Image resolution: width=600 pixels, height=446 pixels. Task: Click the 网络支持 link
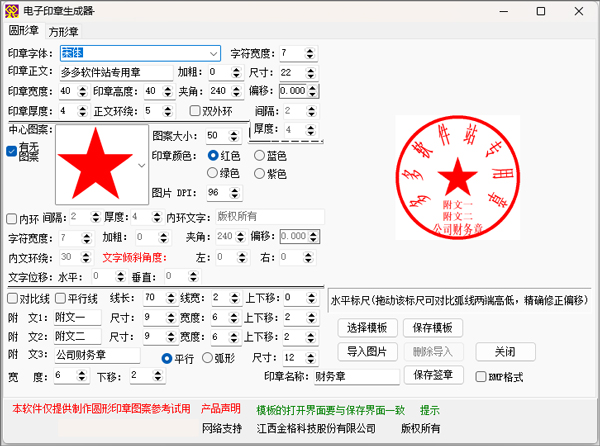pyautogui.click(x=222, y=428)
